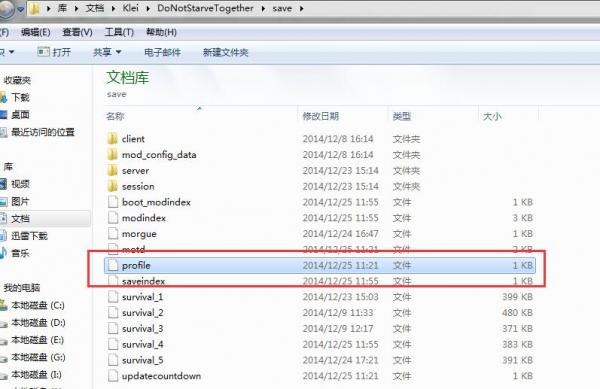Viewport: 600px width, 389px height.
Task: Open the 查看(V) menu
Action: click(x=77, y=33)
